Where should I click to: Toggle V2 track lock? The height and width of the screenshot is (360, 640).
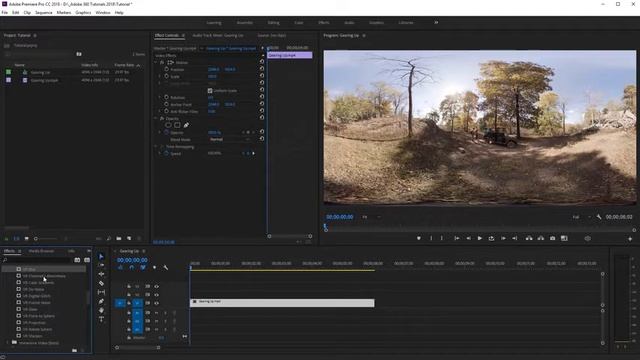tap(129, 295)
